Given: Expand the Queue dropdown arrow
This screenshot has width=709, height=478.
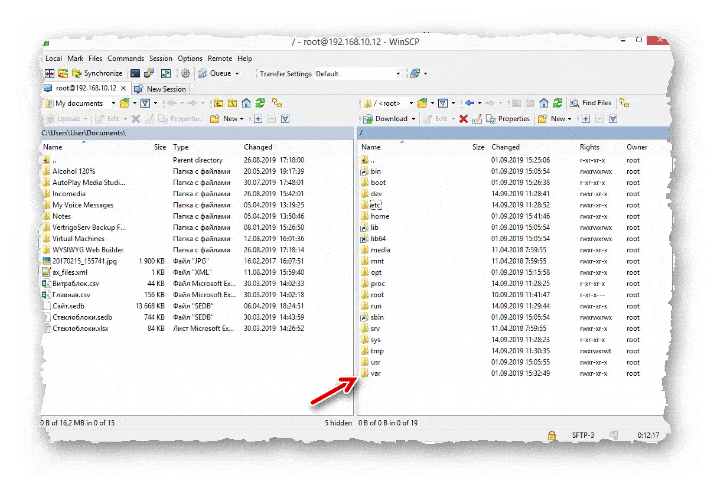Looking at the screenshot, I should [x=237, y=74].
